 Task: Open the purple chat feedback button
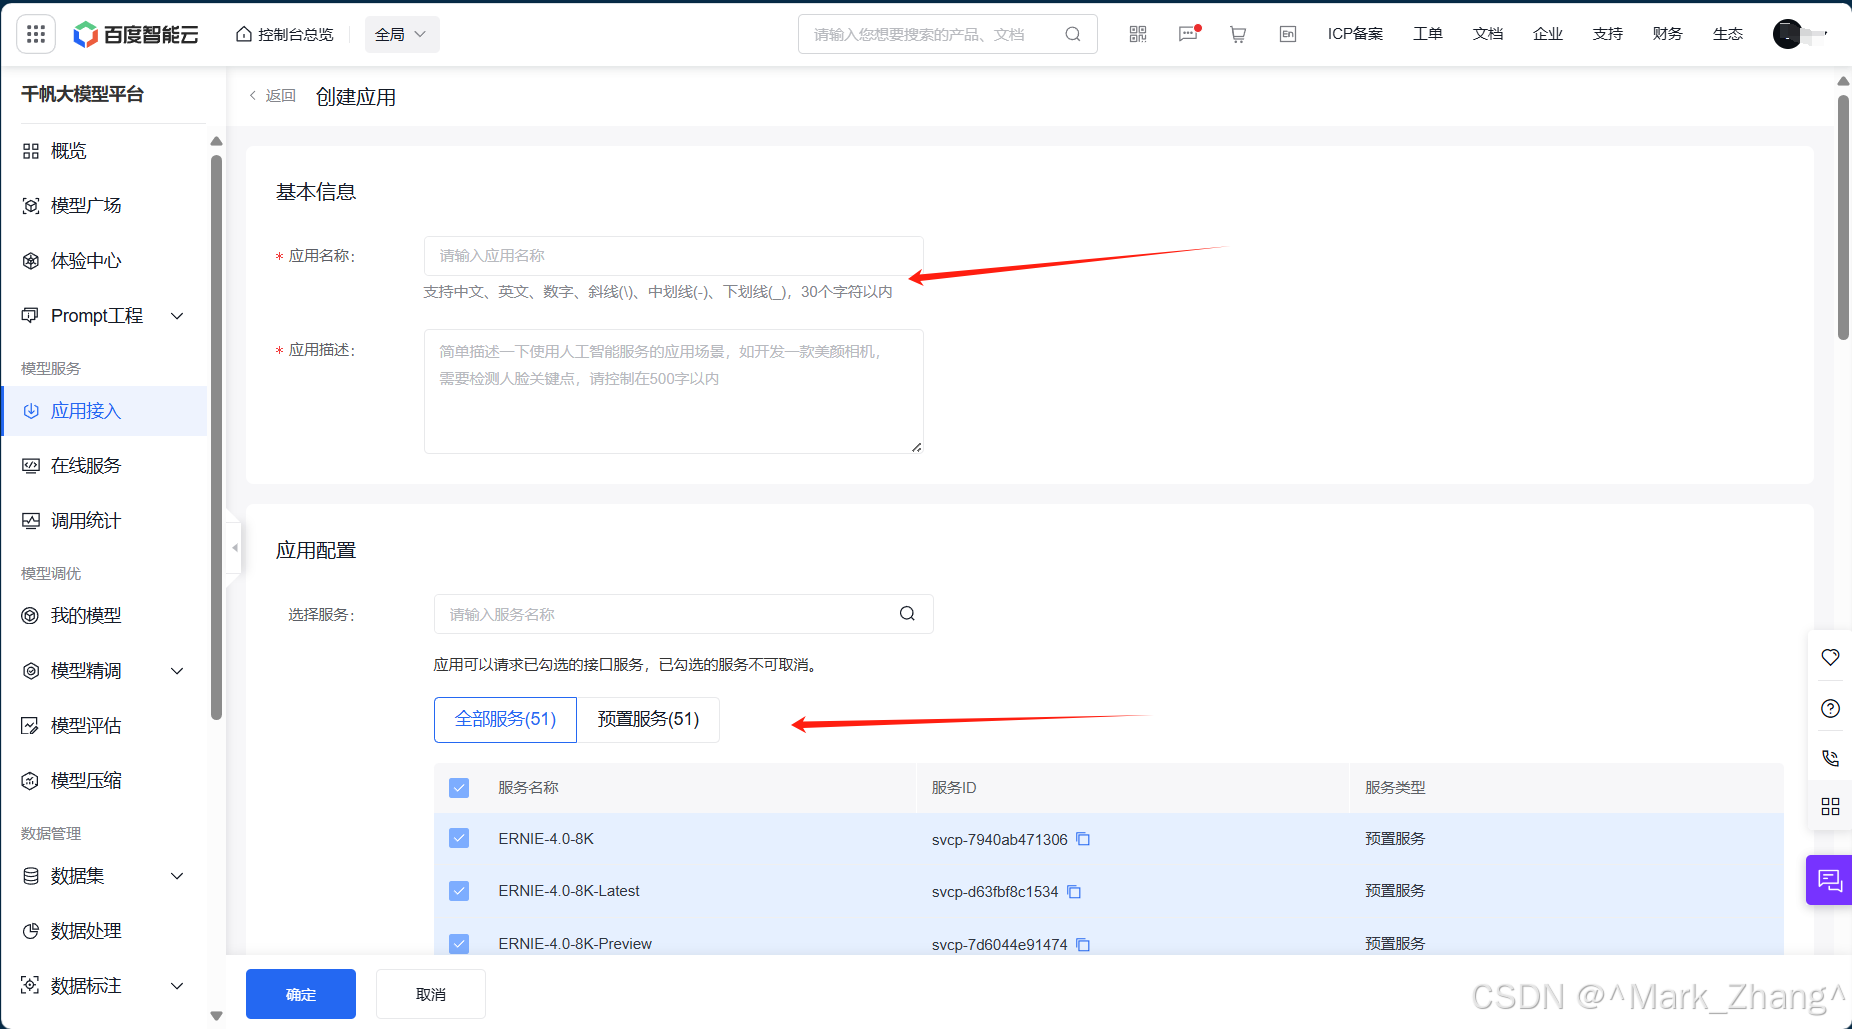(x=1829, y=880)
